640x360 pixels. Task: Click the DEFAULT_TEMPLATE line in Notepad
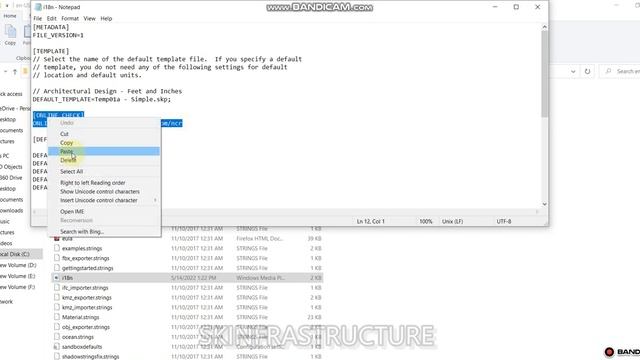(102, 99)
